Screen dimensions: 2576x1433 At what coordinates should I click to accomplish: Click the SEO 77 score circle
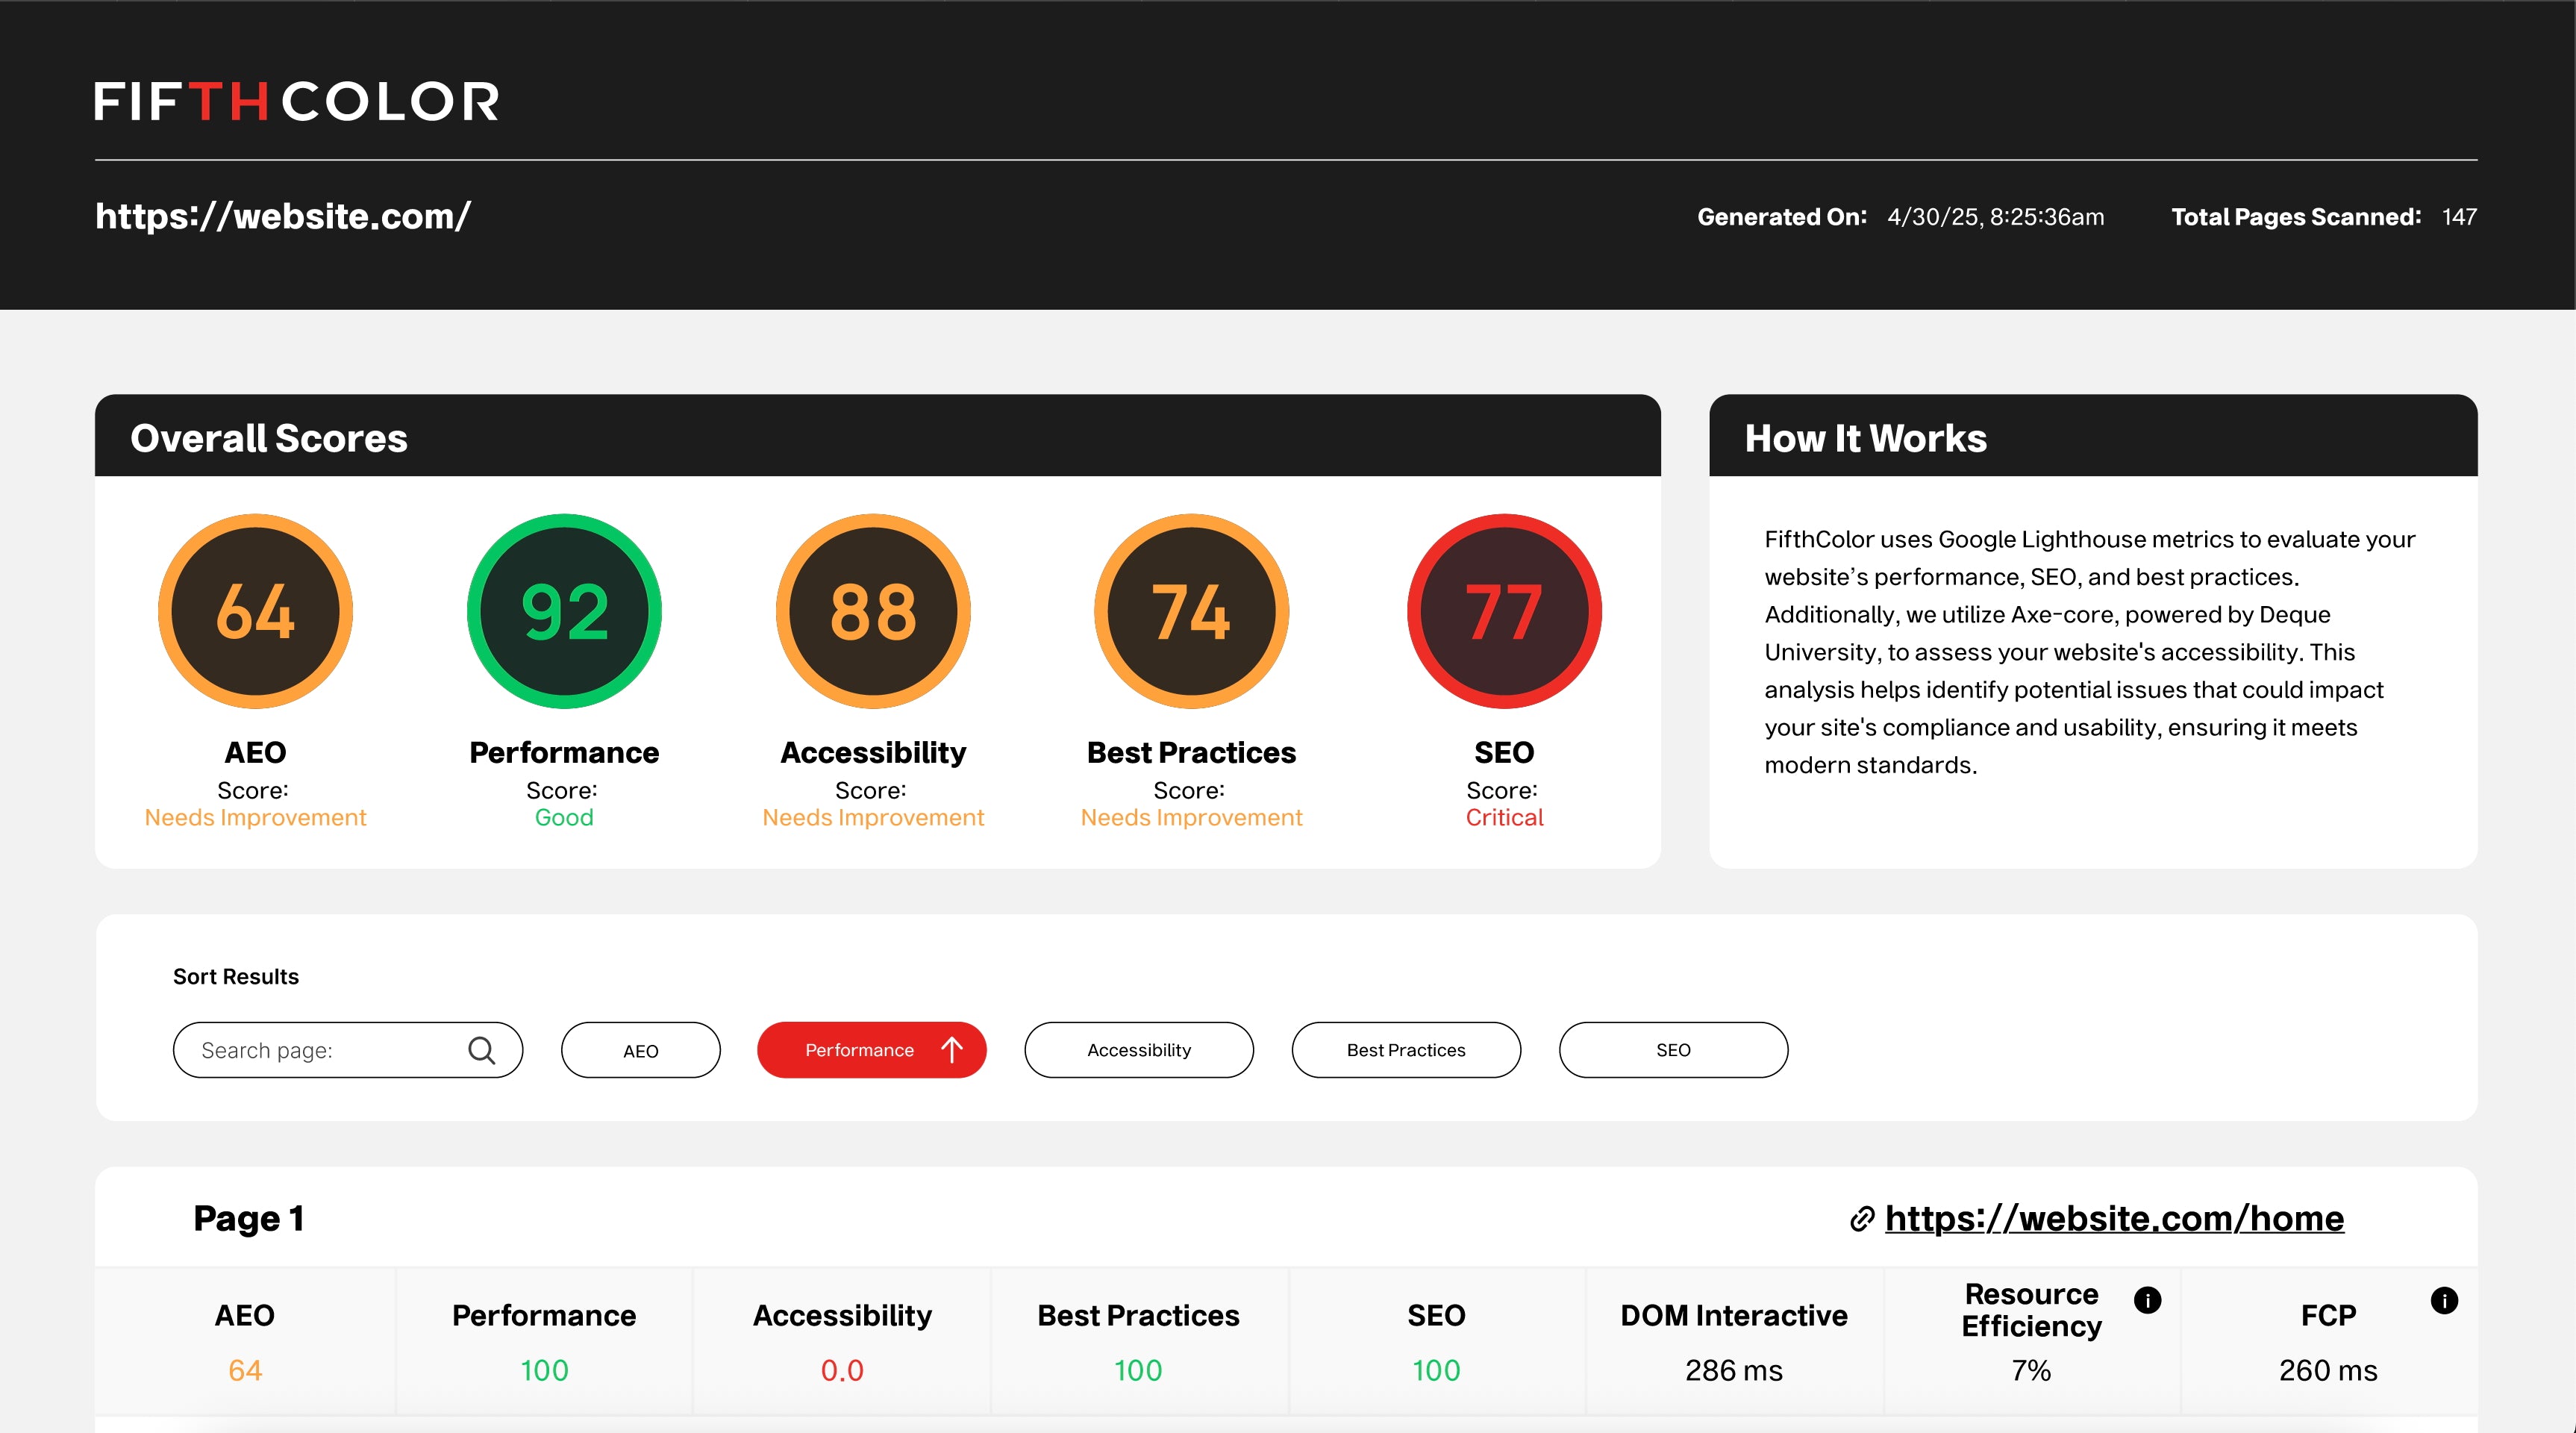coord(1504,611)
